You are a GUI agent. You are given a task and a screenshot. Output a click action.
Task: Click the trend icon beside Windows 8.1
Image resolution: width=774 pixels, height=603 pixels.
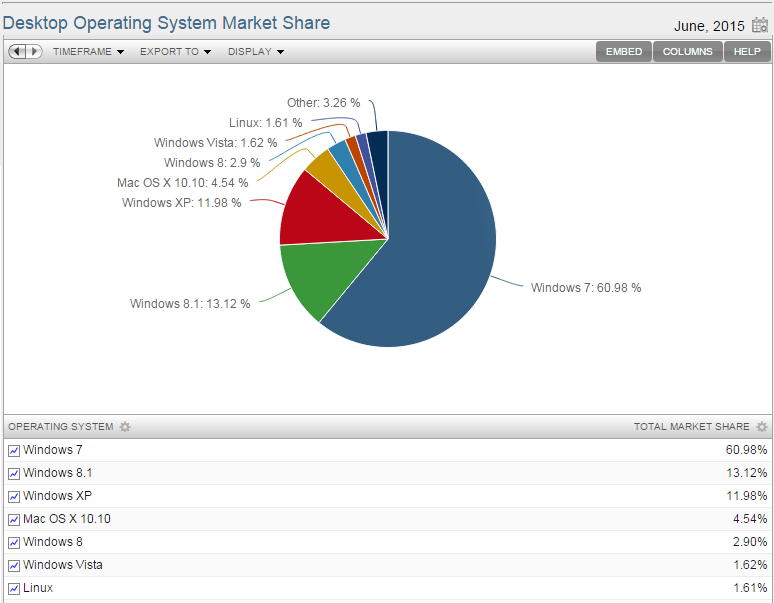pyautogui.click(x=14, y=474)
